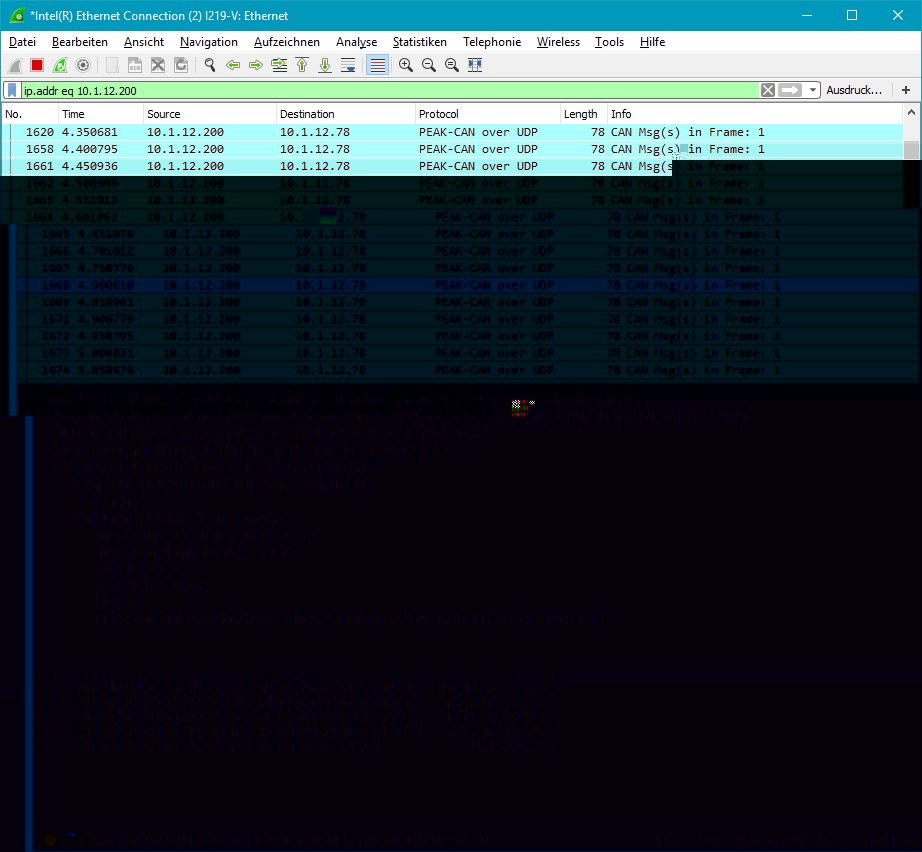Select packet number 1658 row
Viewport: 922px width, 852px height.
[452, 149]
